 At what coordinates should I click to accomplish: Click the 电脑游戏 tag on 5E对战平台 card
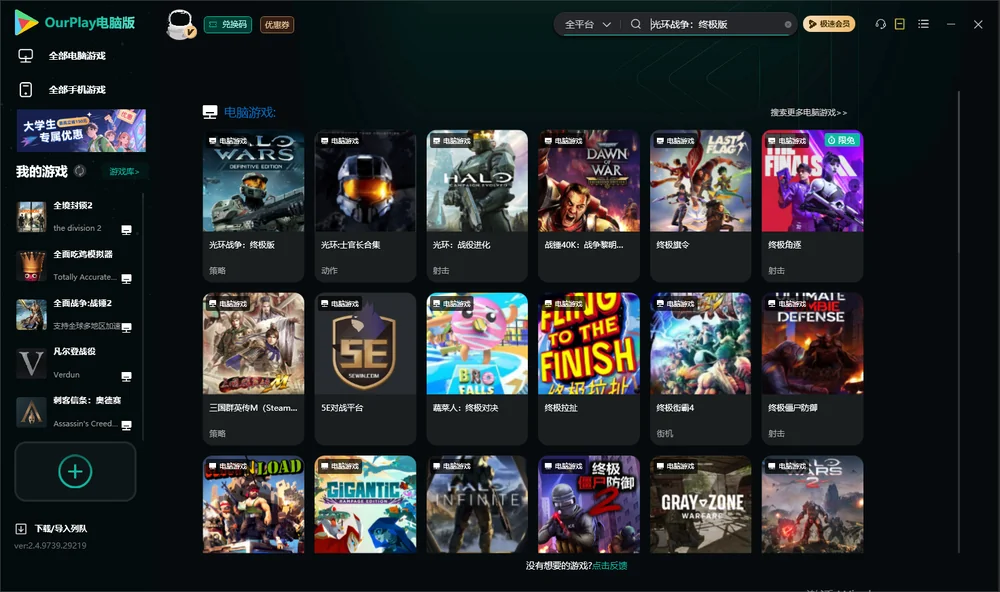[340, 304]
